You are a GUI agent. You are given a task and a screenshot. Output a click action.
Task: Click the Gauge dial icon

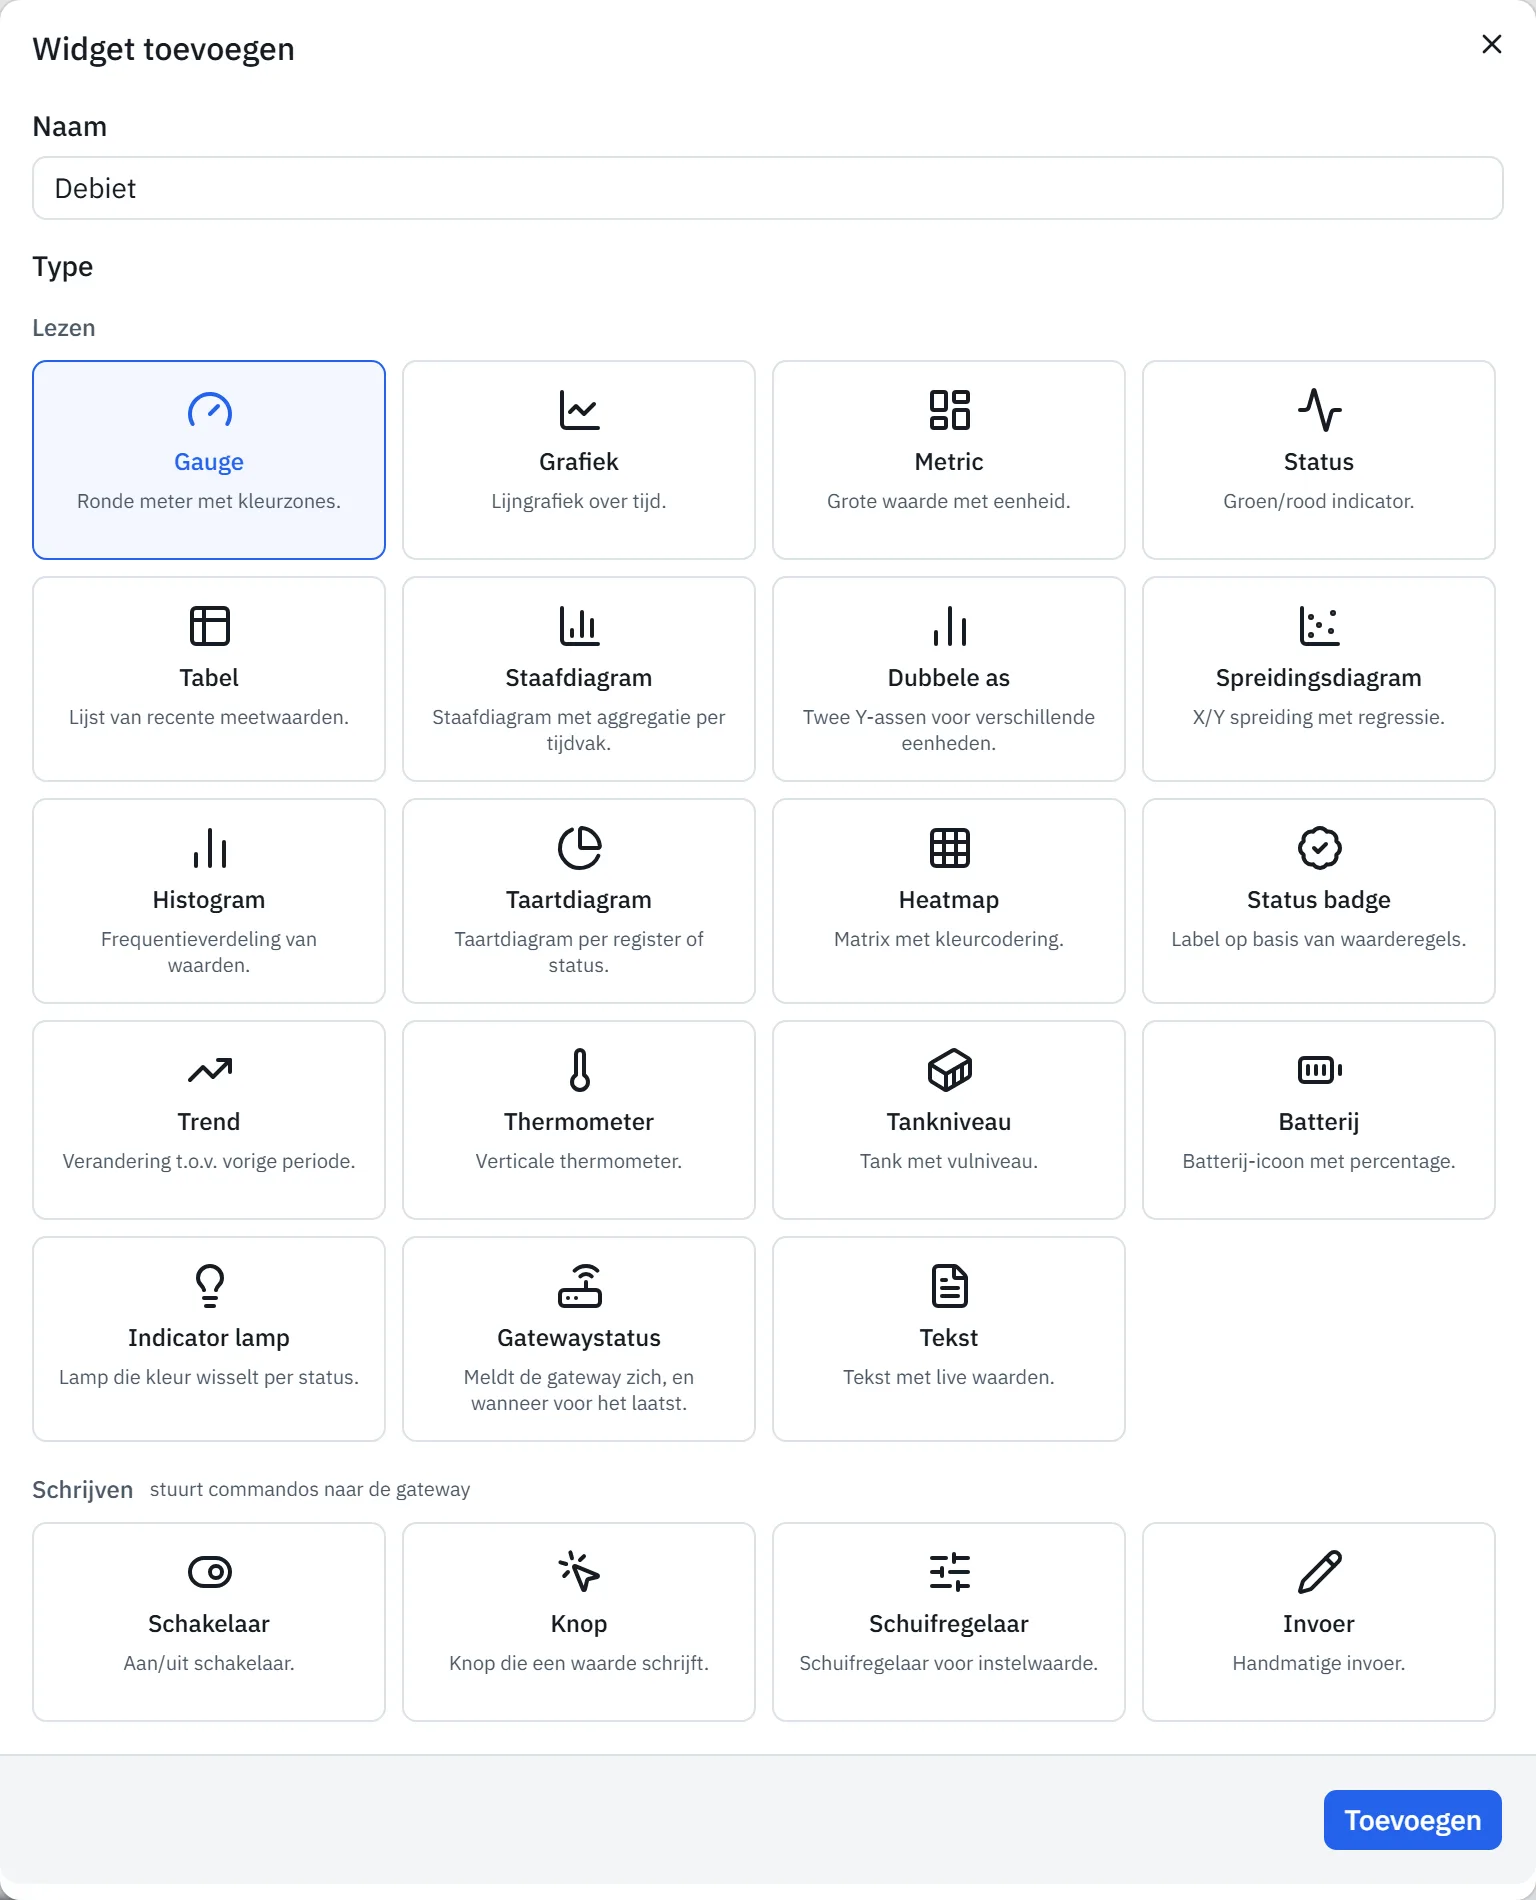tap(209, 410)
